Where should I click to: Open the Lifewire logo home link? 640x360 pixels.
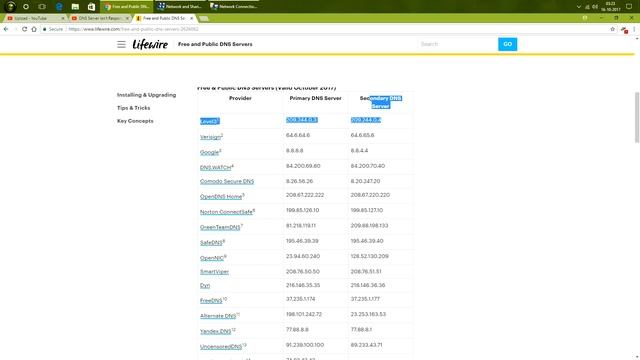coord(150,44)
